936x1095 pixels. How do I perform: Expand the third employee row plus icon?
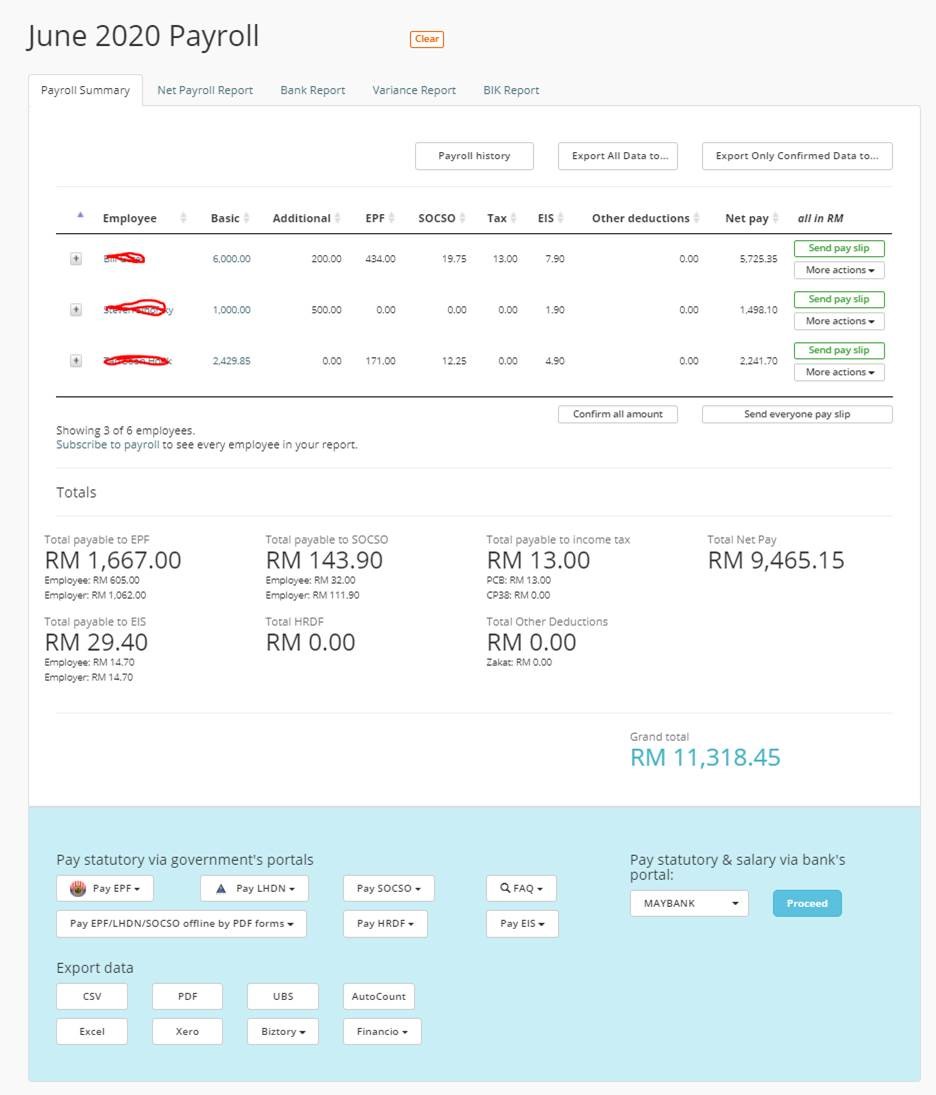point(75,361)
